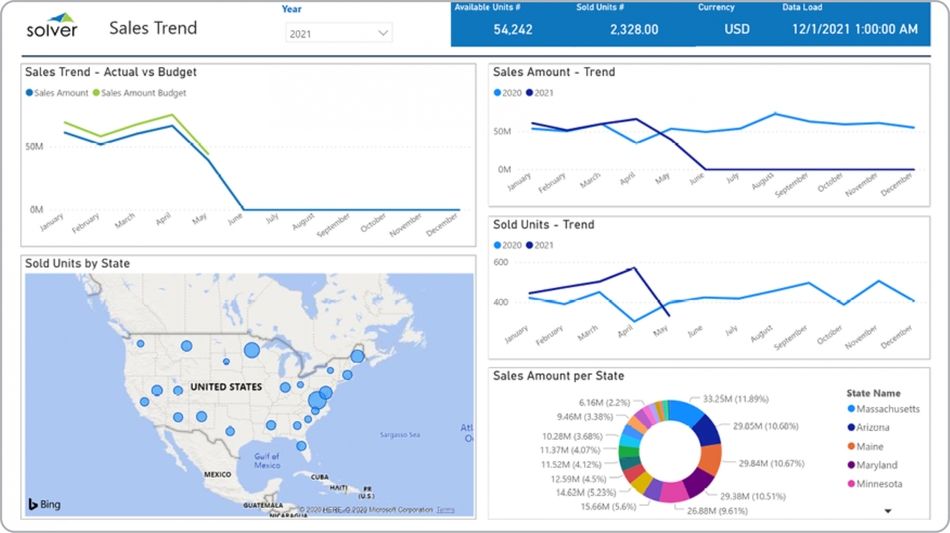Filter by Maine in State Name legend

[x=872, y=447]
